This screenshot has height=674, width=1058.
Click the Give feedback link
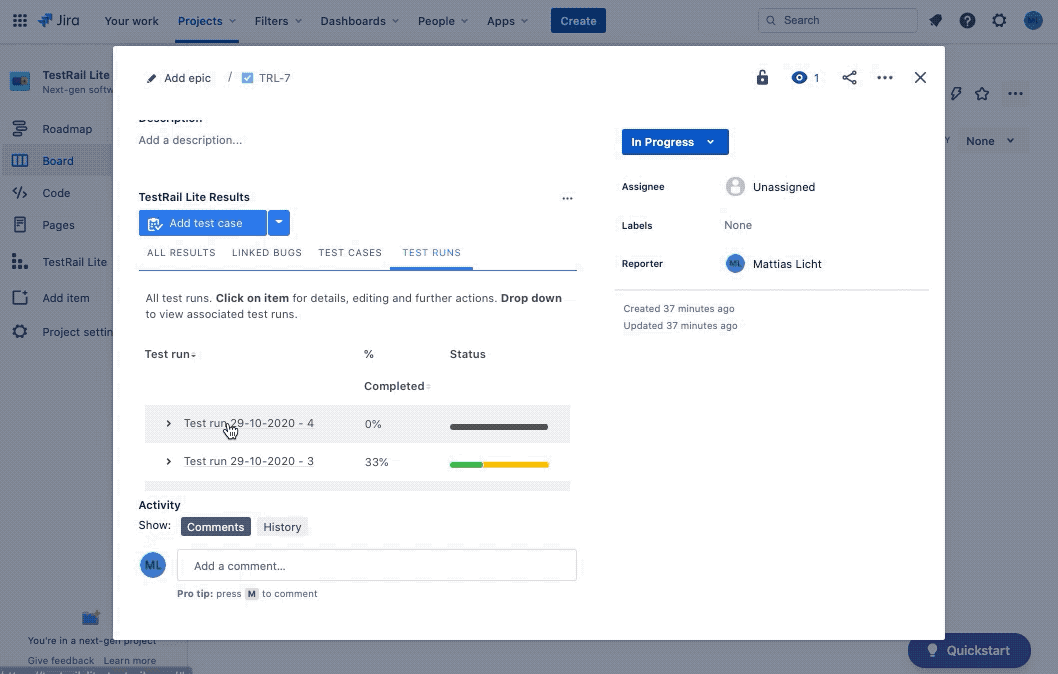61,661
